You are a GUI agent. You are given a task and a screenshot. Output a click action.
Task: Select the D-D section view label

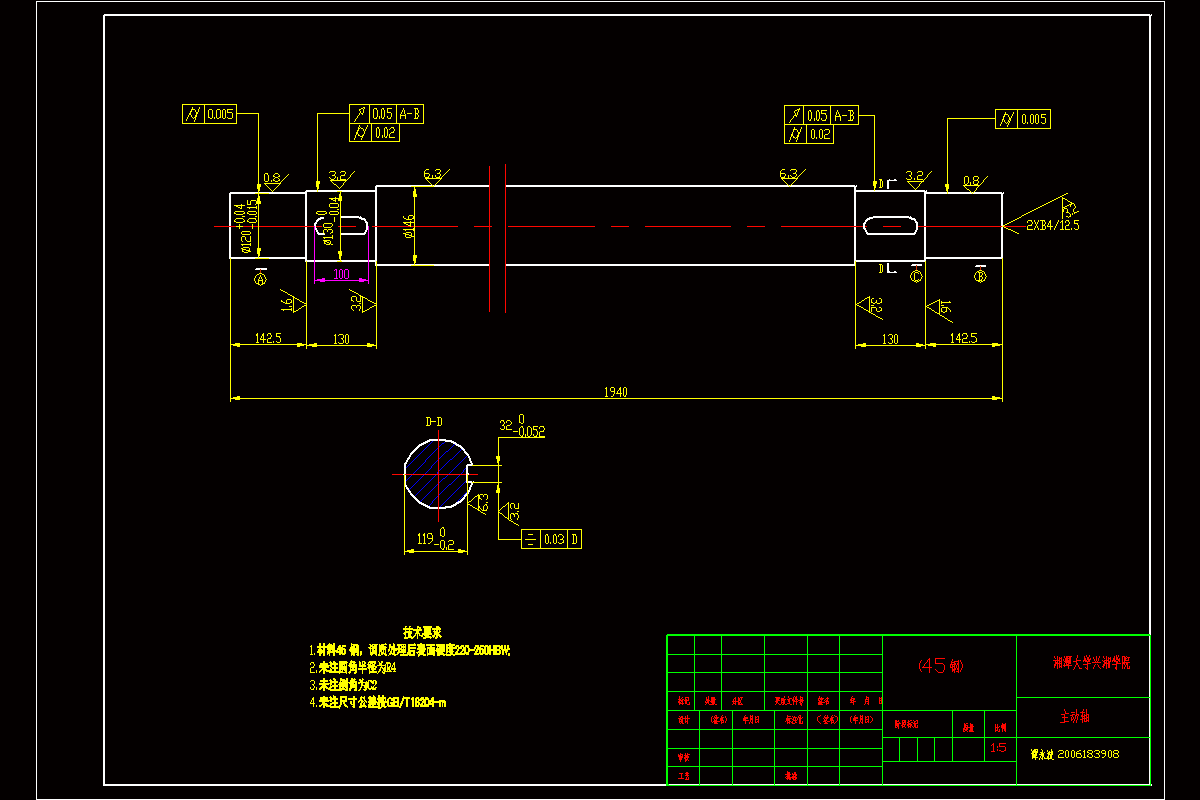(x=434, y=422)
